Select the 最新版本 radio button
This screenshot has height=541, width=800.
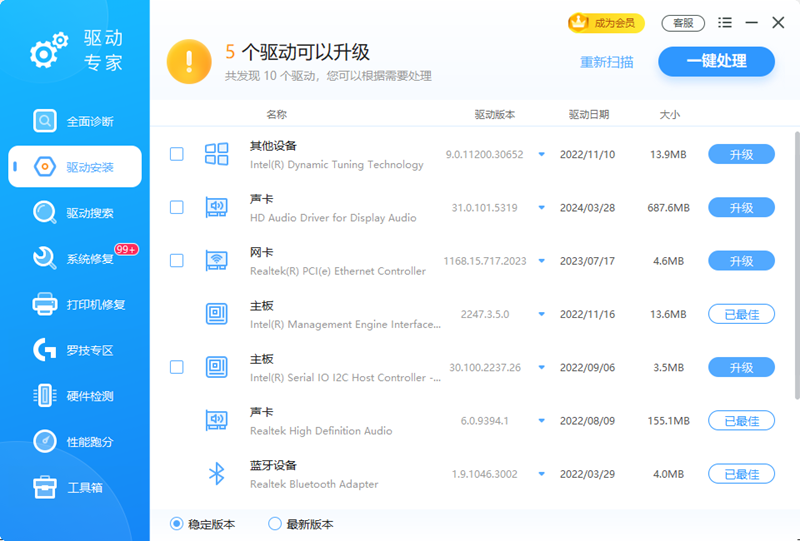(274, 524)
